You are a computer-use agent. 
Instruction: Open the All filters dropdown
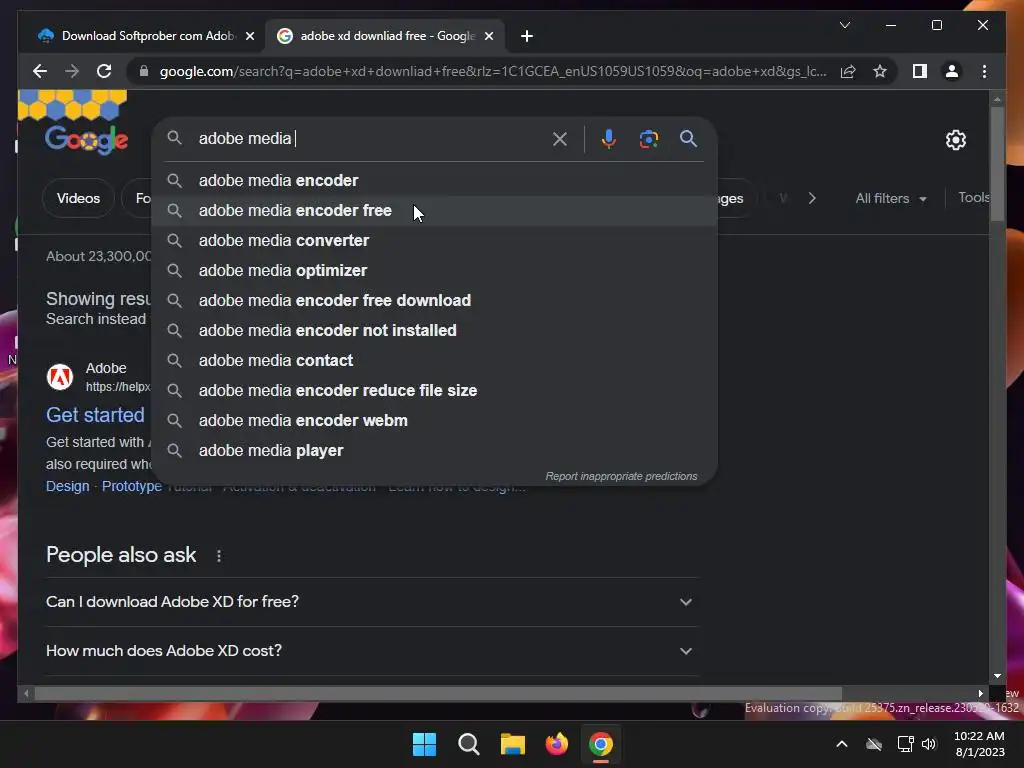890,199
